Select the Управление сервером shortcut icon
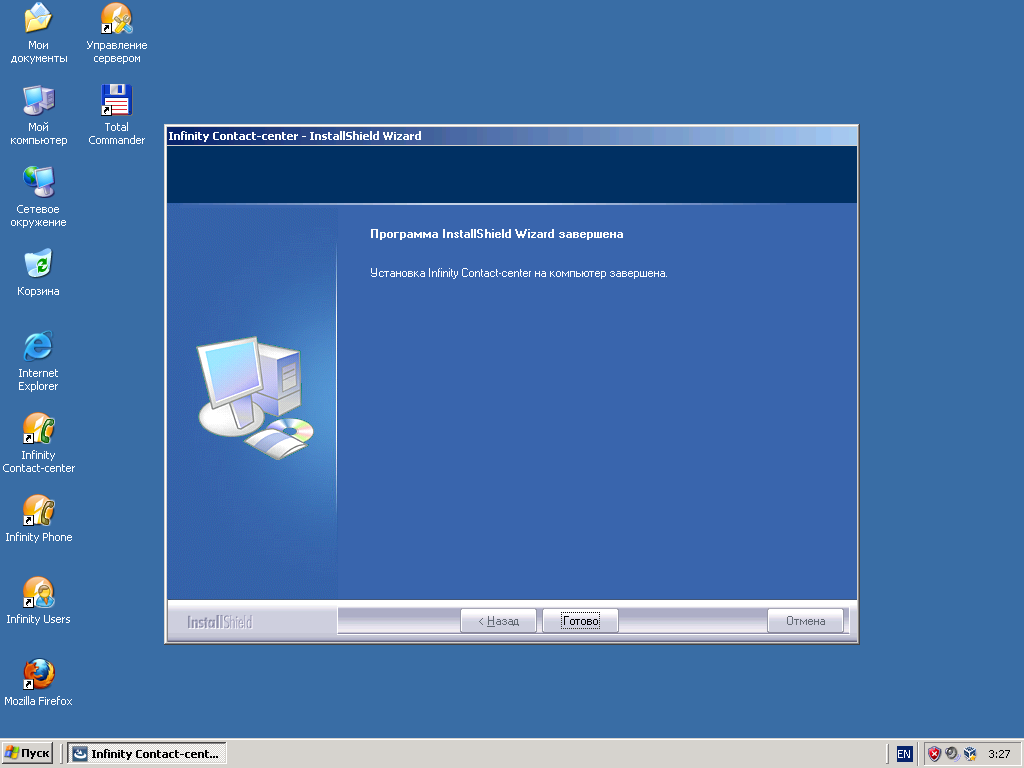 [116, 18]
